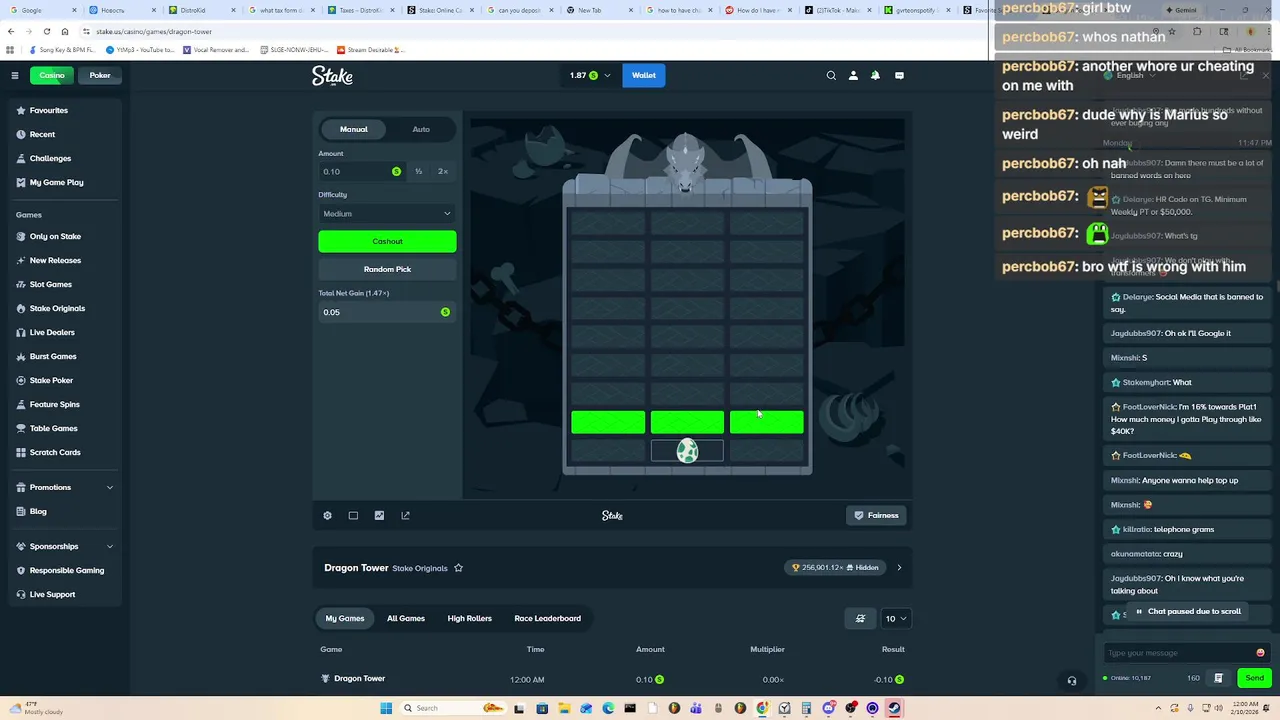
Task: Go back in browser history
Action: (x=11, y=31)
